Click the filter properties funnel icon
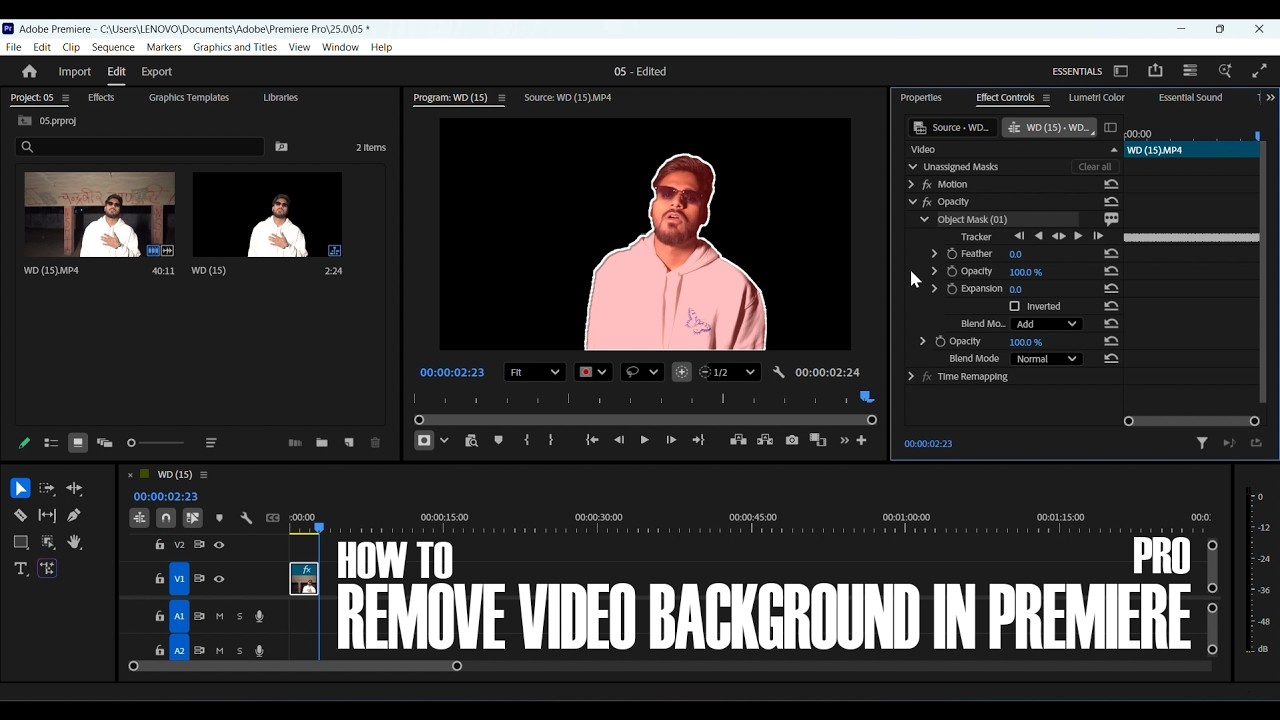Screen dimensions: 1280x720 click(x=1202, y=443)
